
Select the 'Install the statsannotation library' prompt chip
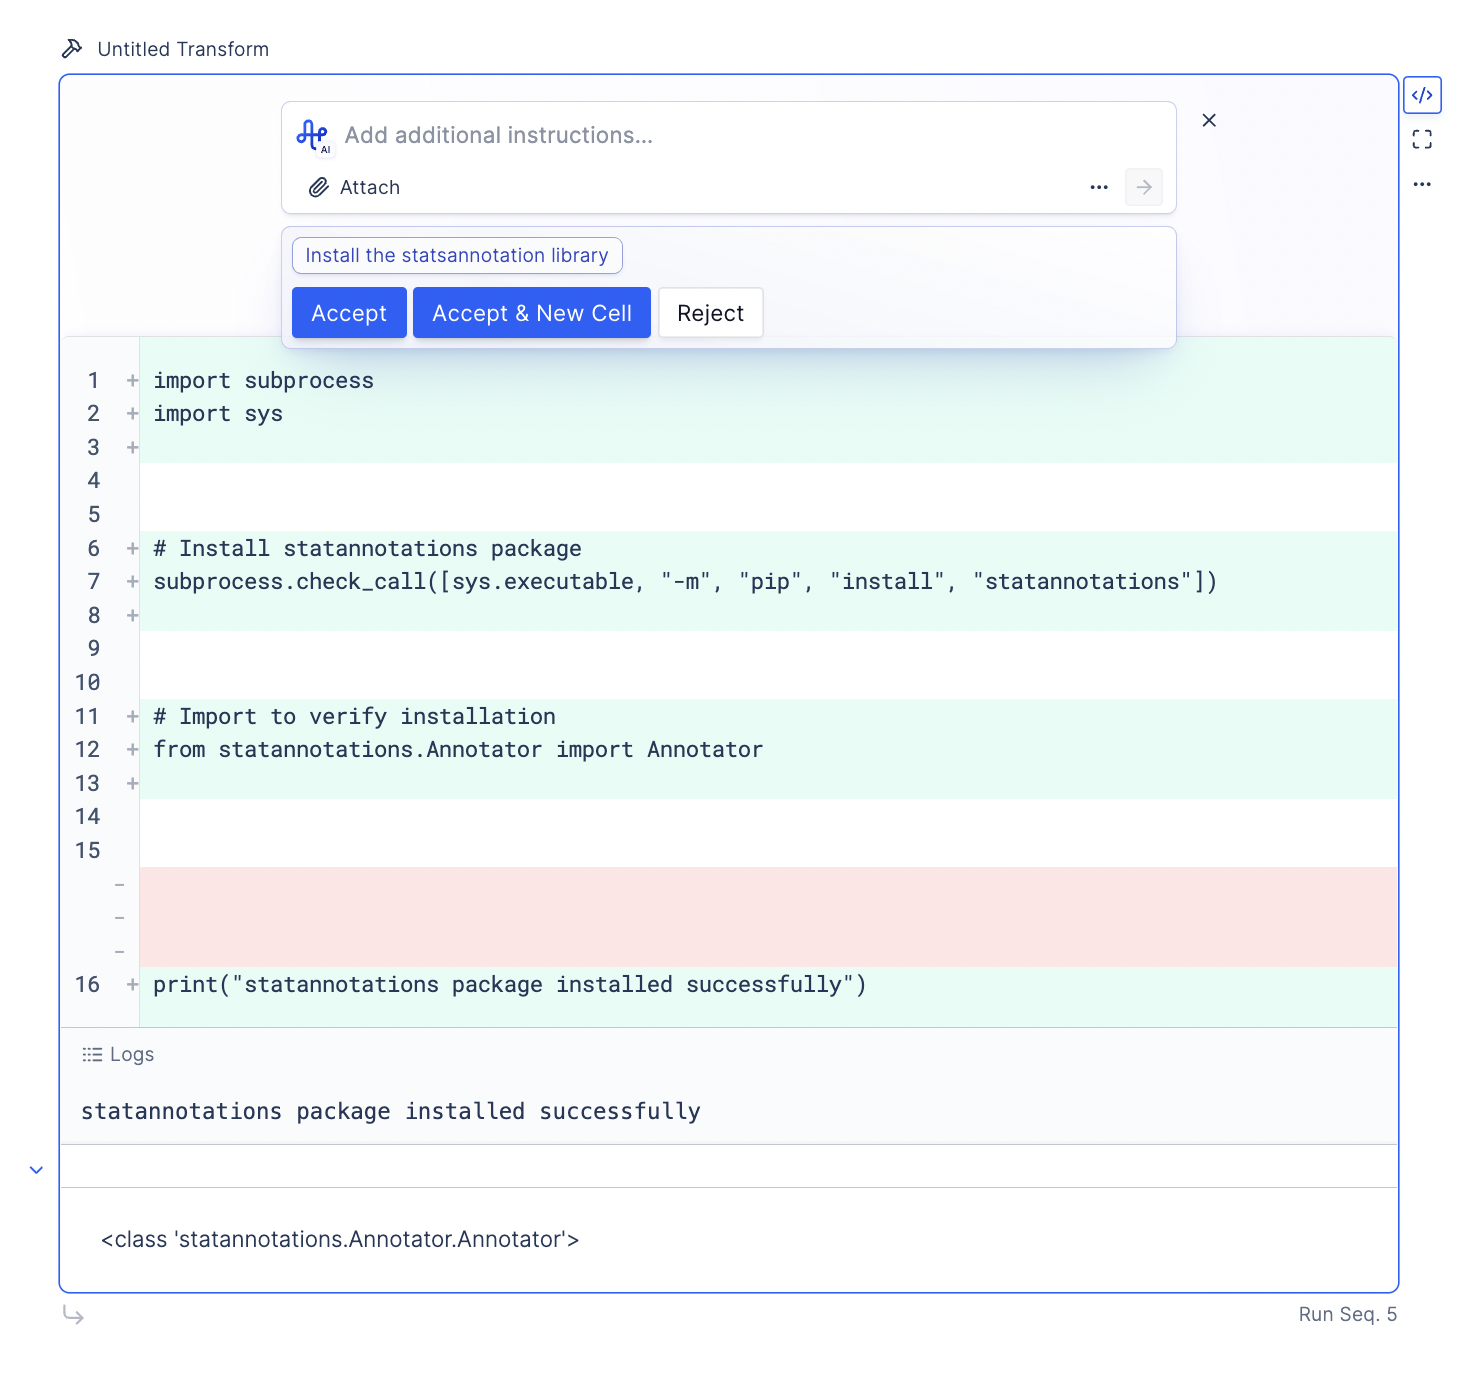[457, 255]
